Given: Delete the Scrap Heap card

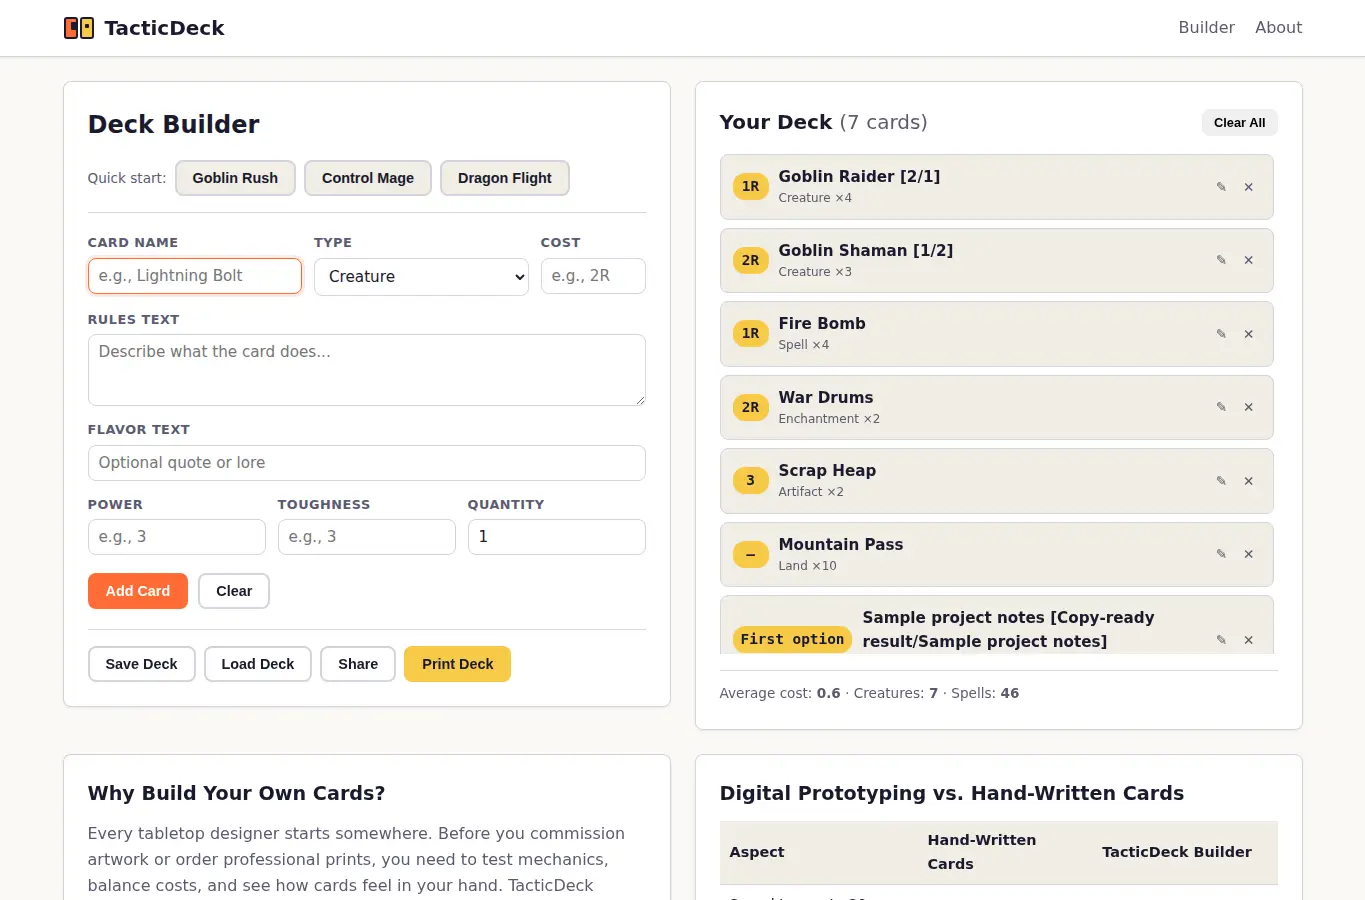Looking at the screenshot, I should [x=1249, y=481].
